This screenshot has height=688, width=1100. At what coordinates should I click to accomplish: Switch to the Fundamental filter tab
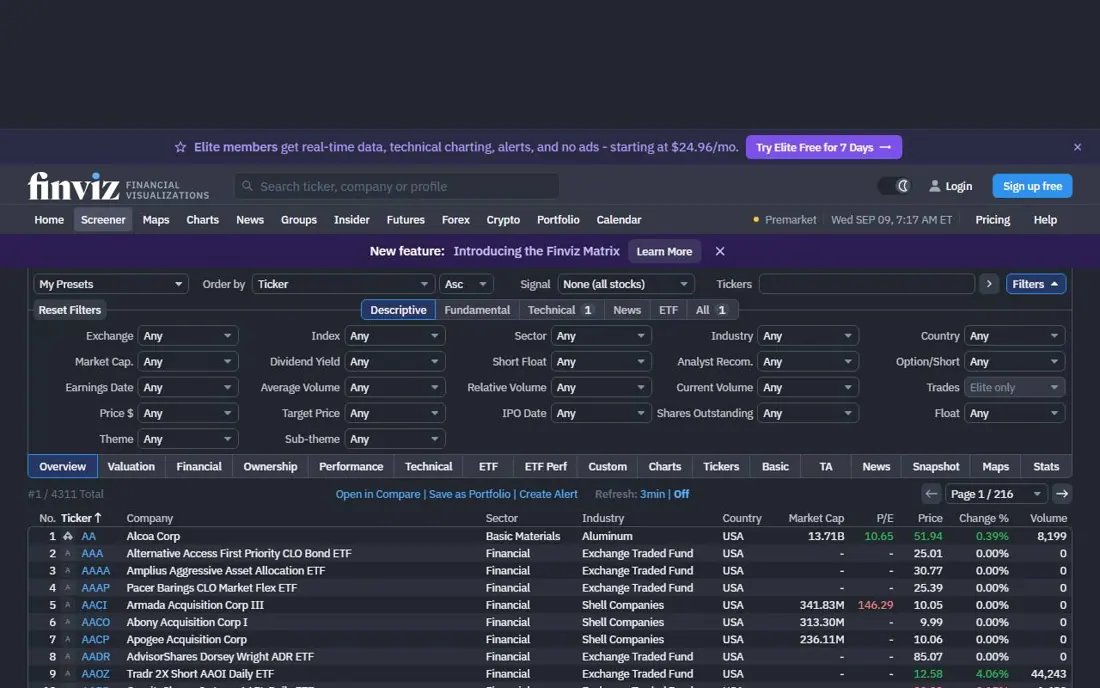point(477,310)
